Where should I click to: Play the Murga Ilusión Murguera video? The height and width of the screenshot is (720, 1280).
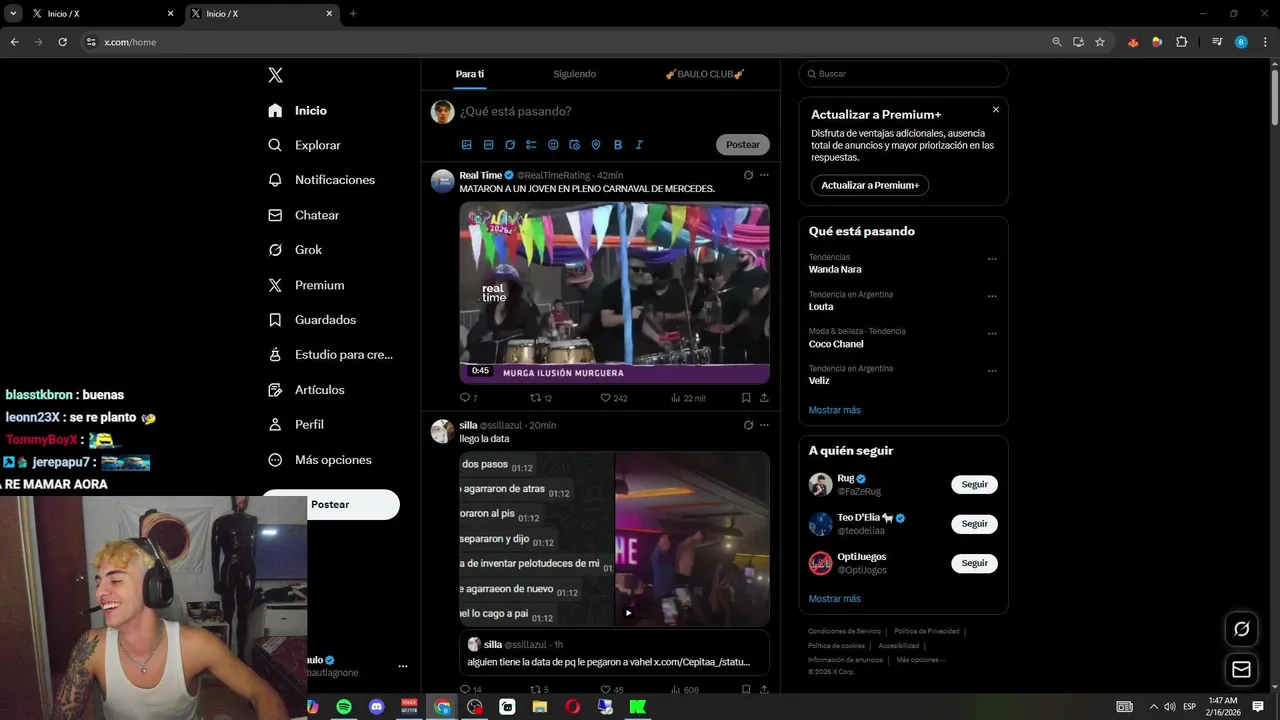point(614,293)
